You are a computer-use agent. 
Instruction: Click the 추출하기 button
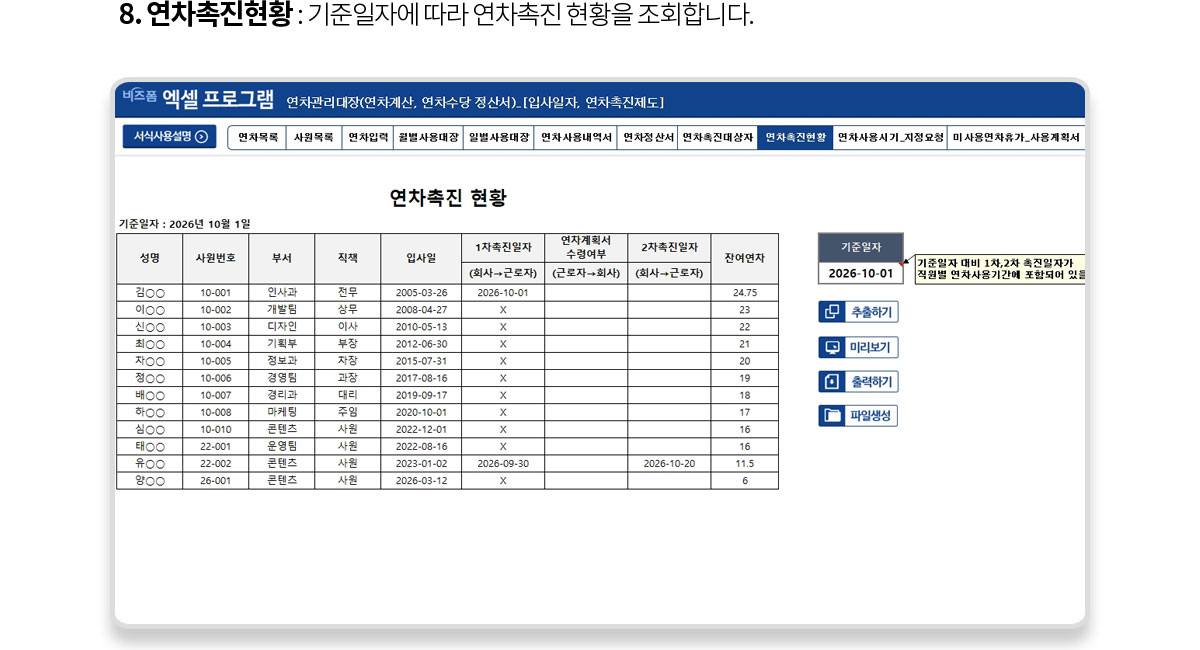858,312
